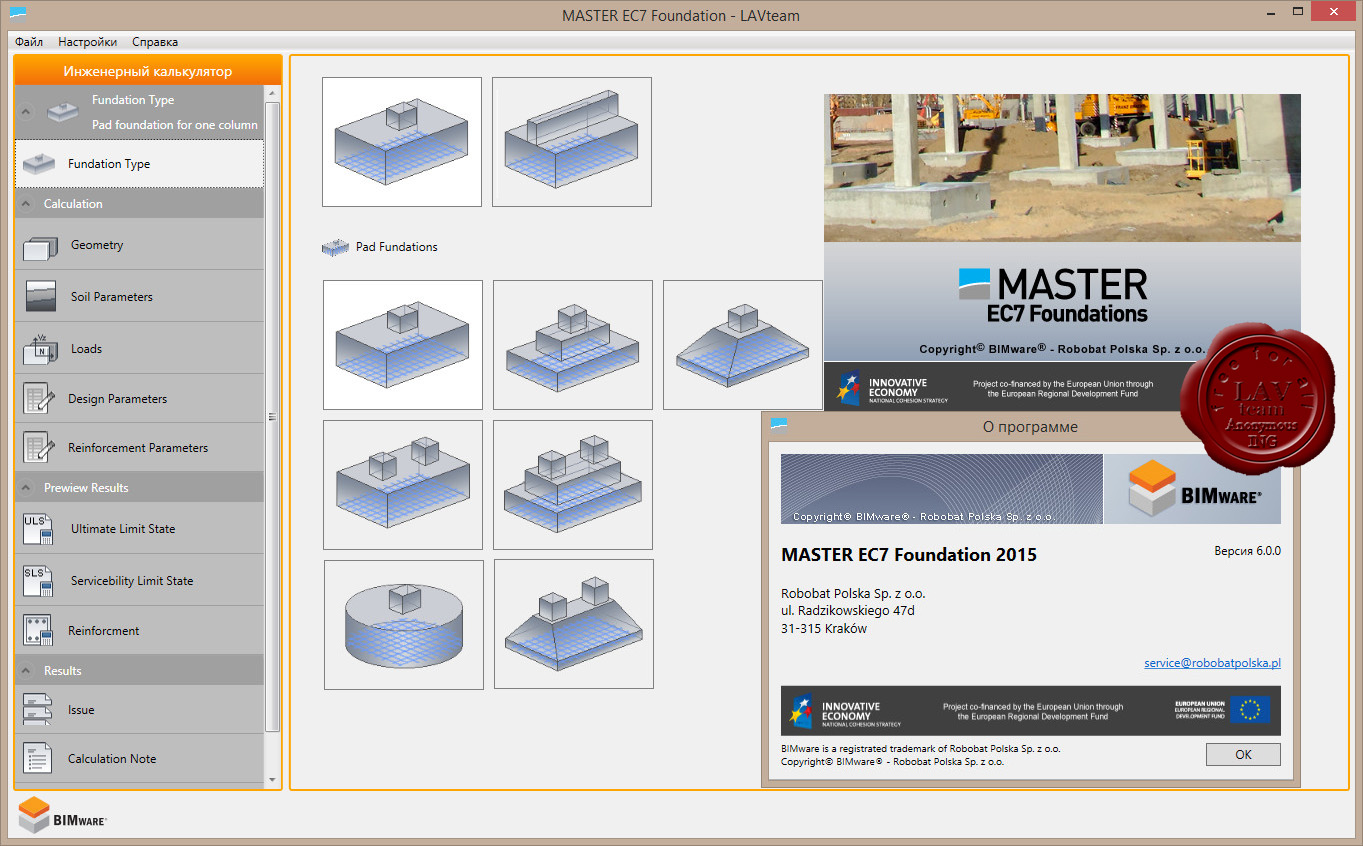This screenshot has width=1363, height=846.
Task: Click the О программе dialog title icon
Action: tap(779, 424)
